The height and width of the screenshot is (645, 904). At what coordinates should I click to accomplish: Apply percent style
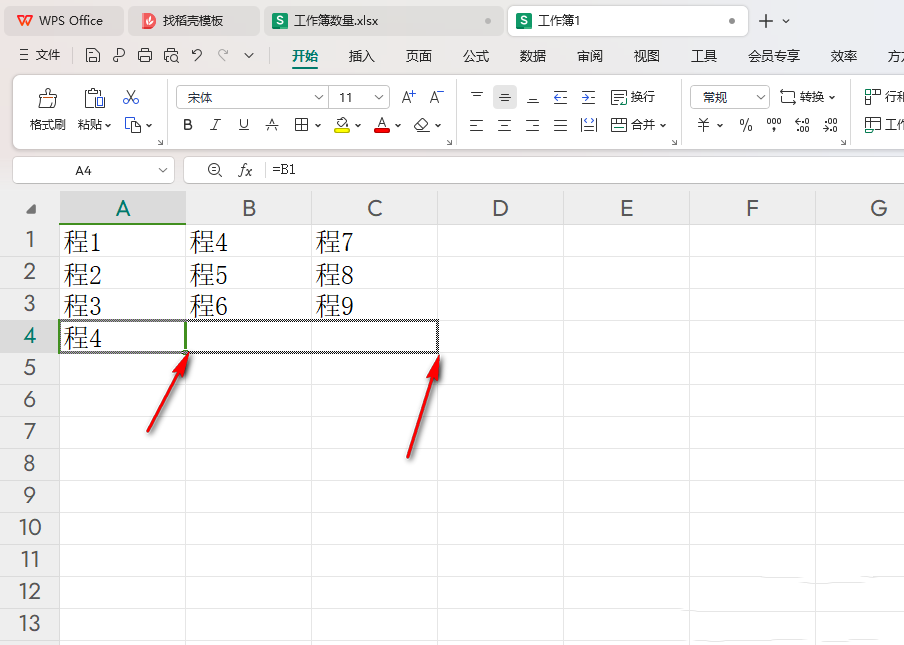(x=746, y=125)
